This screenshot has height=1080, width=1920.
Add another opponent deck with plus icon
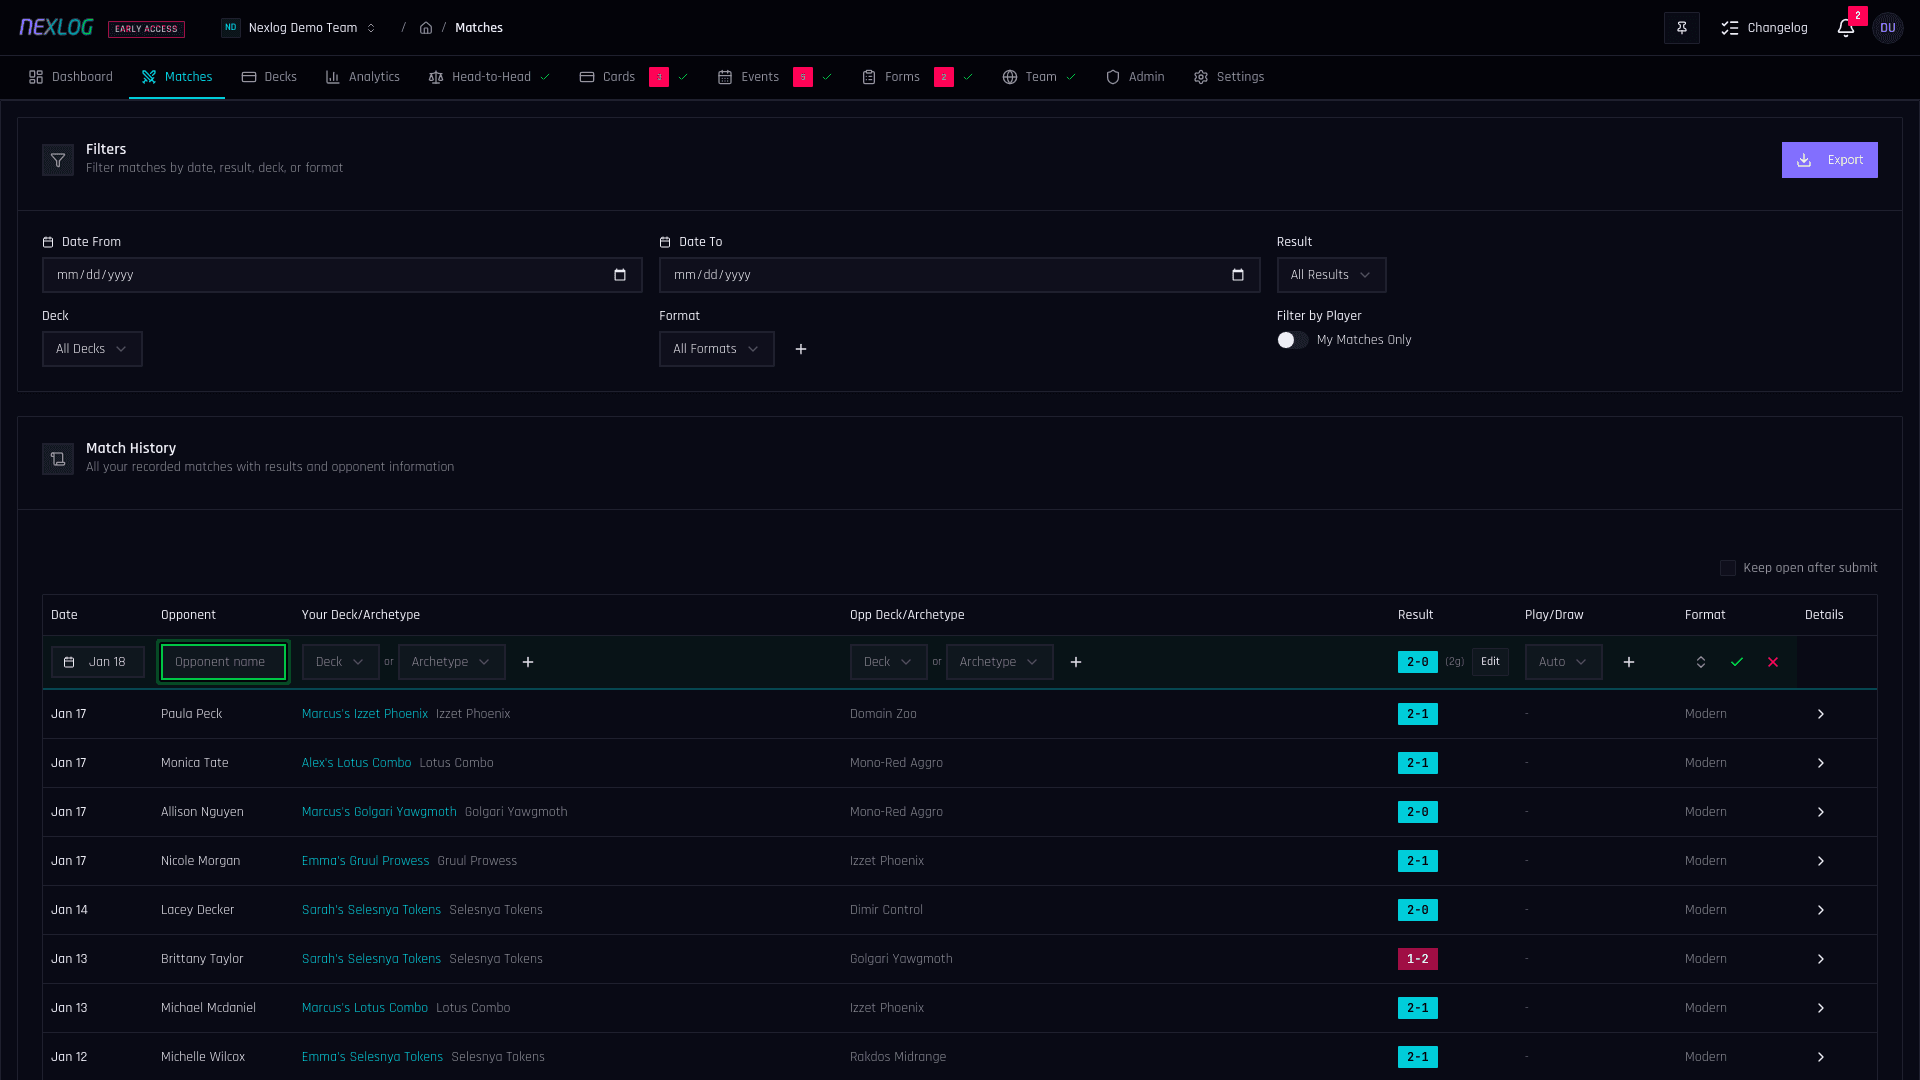point(1076,662)
